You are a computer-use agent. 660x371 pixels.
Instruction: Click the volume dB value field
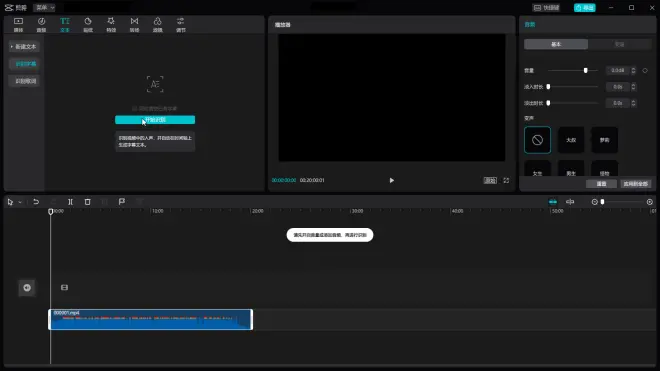[617, 70]
